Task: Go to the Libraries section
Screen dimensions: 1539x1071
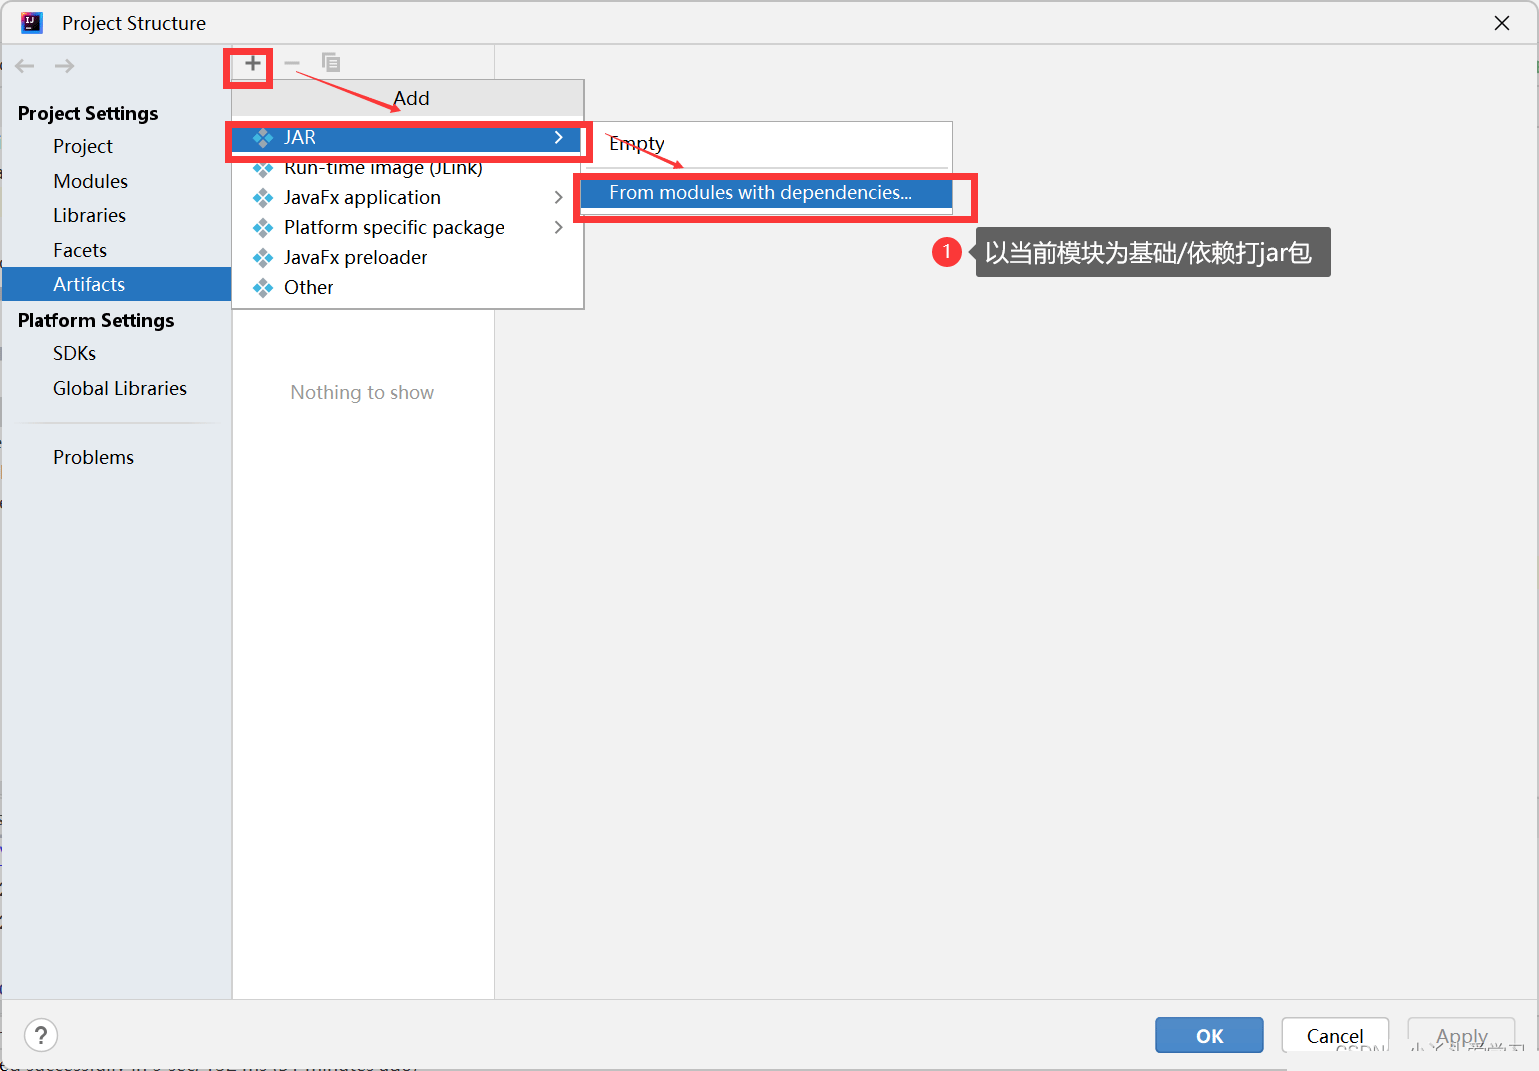Action: click(89, 215)
